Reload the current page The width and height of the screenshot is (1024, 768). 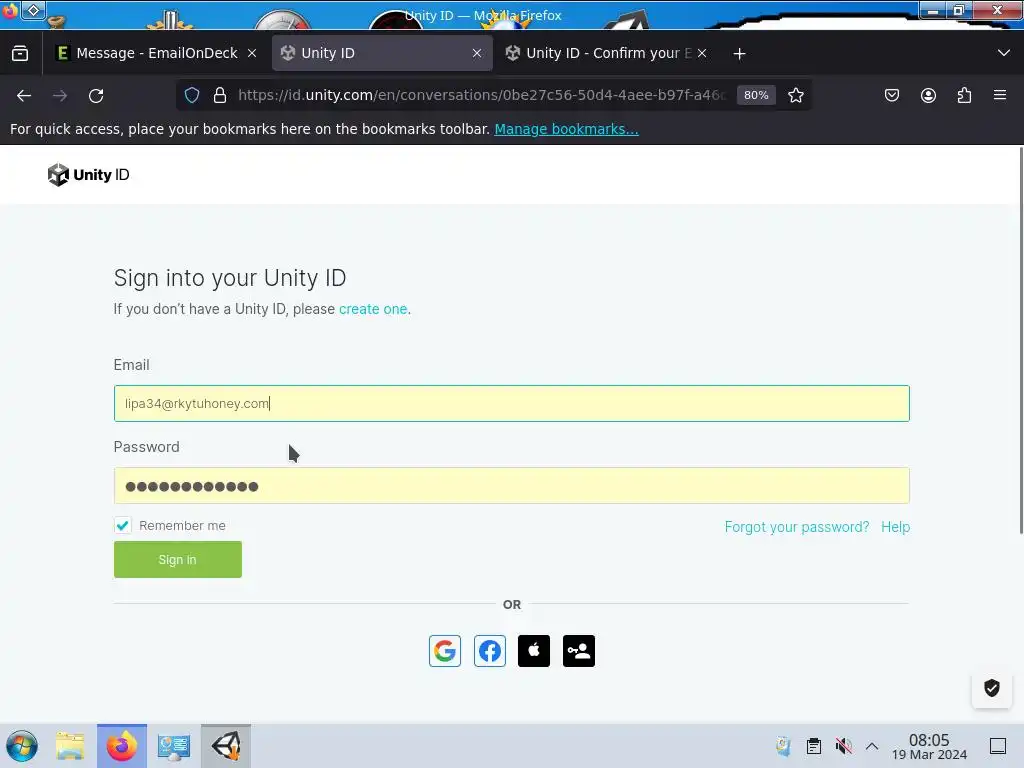click(x=96, y=95)
